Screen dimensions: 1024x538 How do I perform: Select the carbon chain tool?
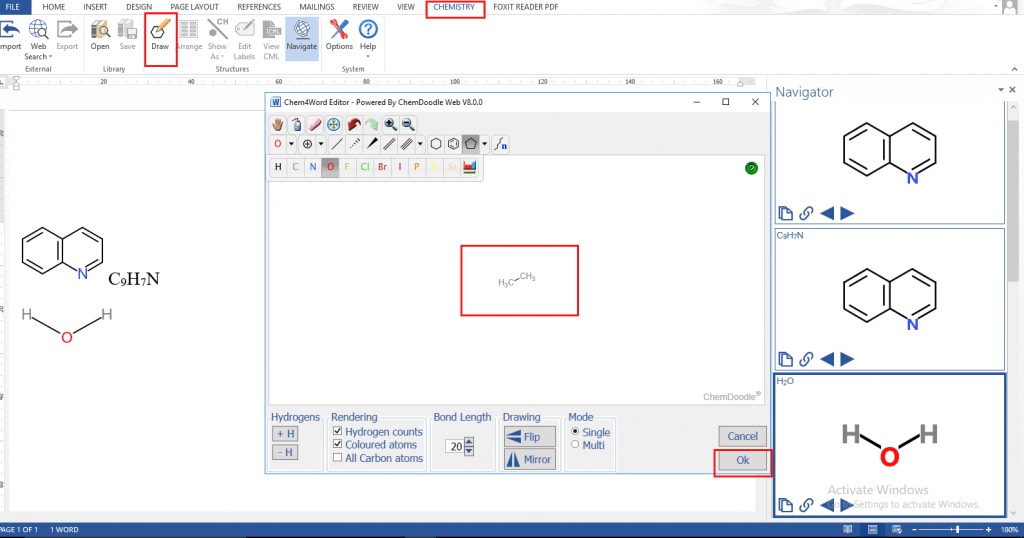pyautogui.click(x=501, y=144)
